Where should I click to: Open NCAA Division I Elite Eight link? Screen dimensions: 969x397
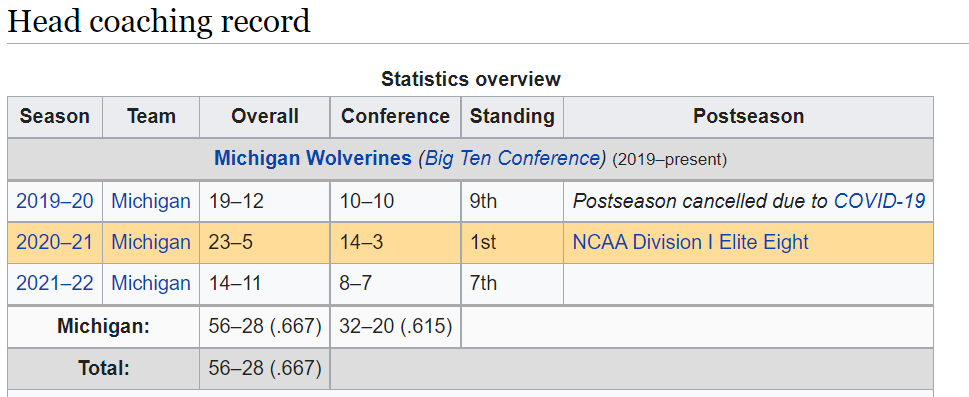click(x=690, y=242)
